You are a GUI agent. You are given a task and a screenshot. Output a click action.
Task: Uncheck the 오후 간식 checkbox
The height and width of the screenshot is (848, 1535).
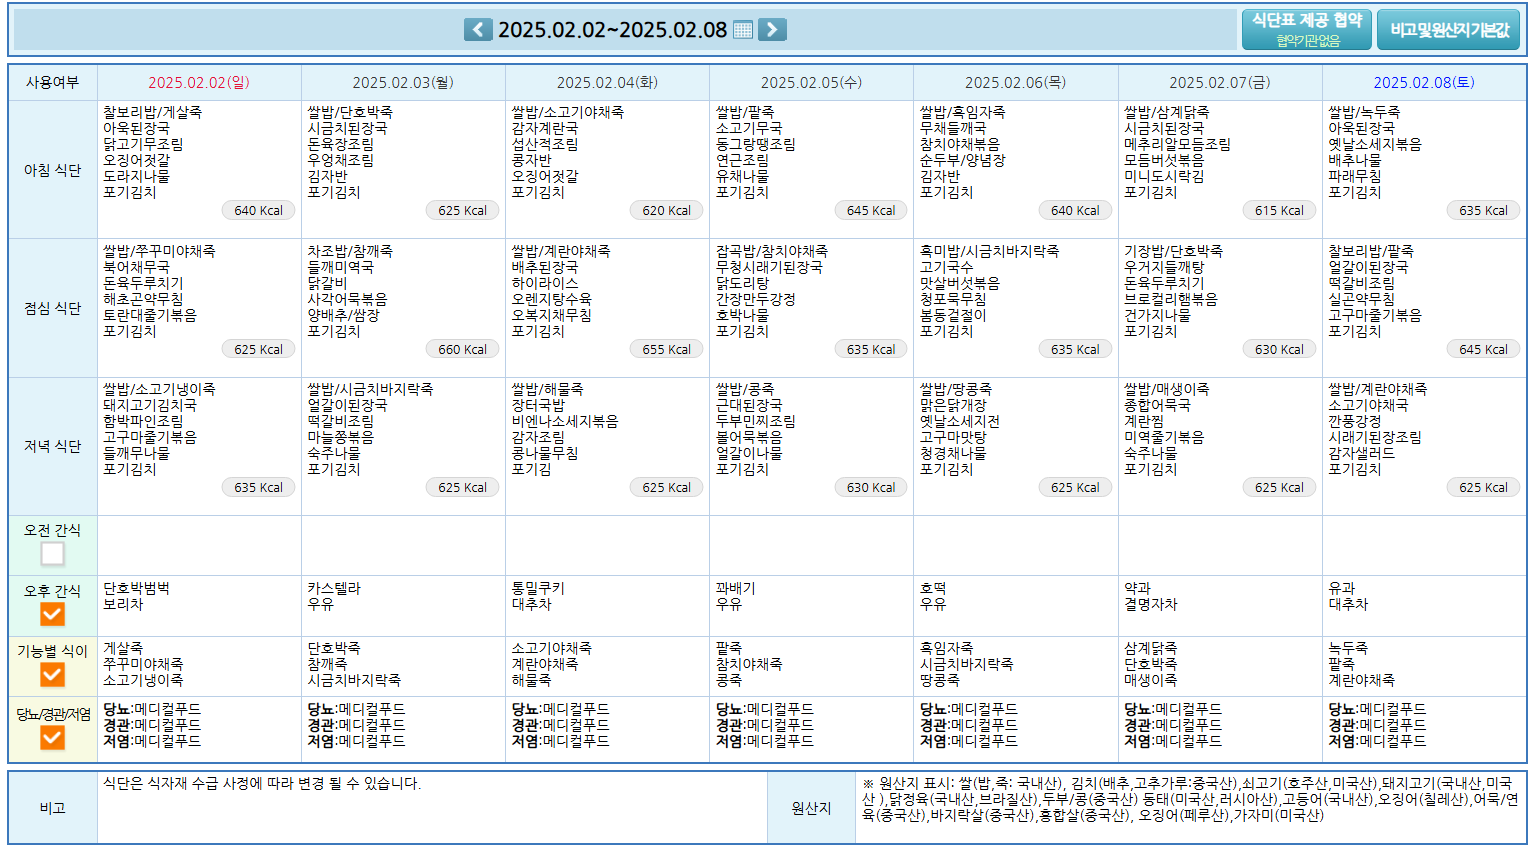pyautogui.click(x=53, y=614)
